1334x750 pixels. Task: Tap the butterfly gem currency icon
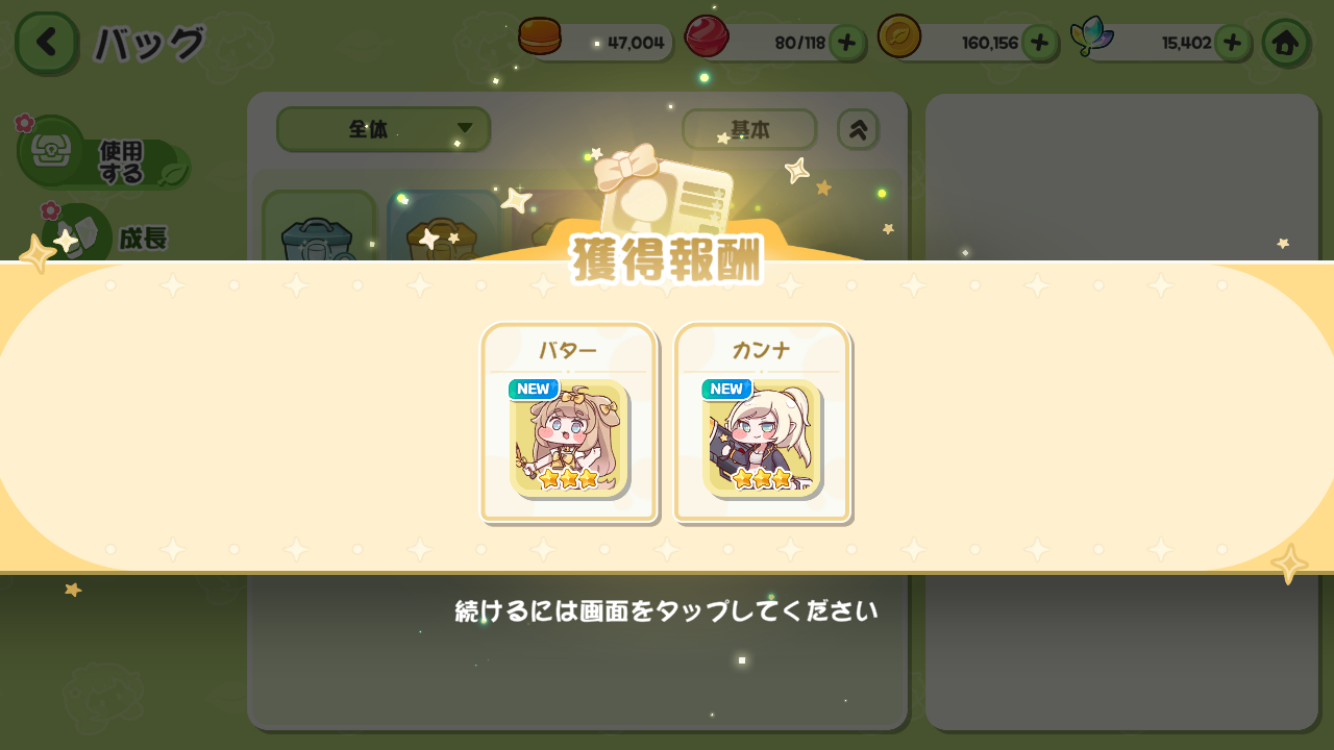pos(1092,38)
